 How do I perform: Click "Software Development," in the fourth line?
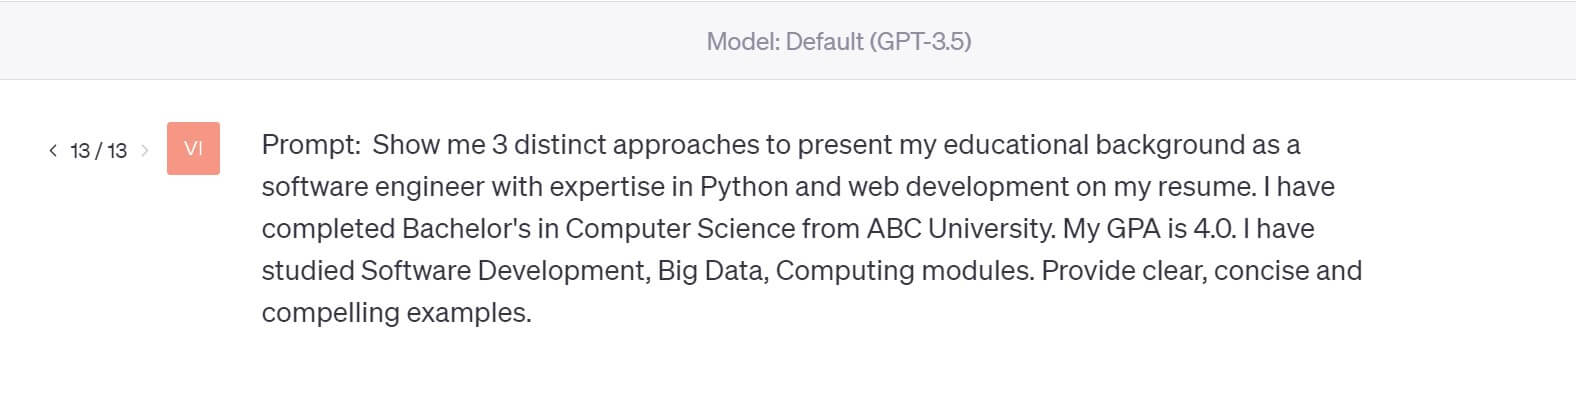[x=505, y=271]
